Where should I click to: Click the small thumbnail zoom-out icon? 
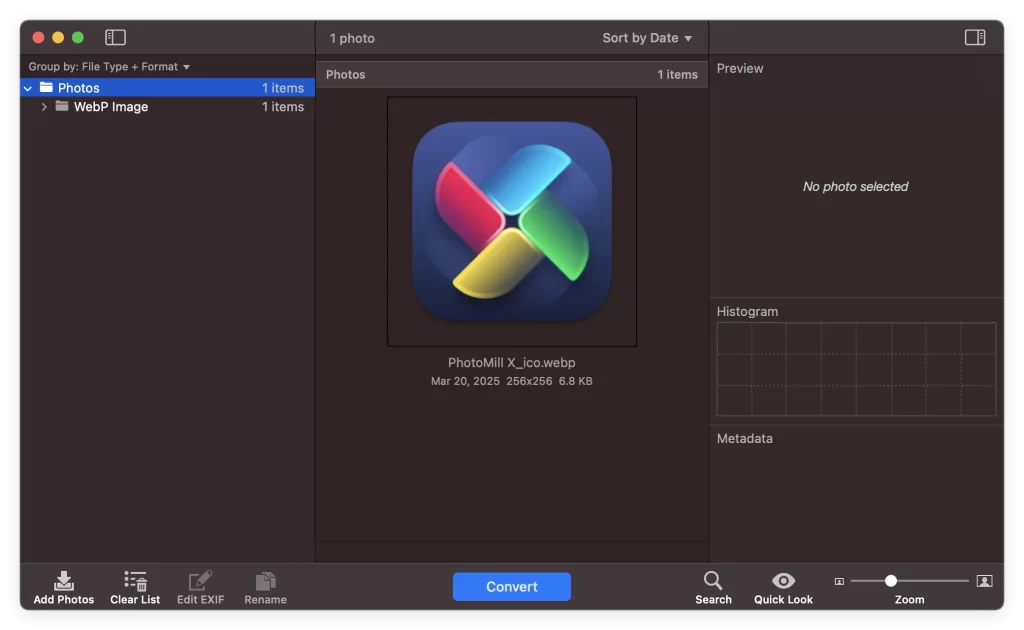pos(839,581)
